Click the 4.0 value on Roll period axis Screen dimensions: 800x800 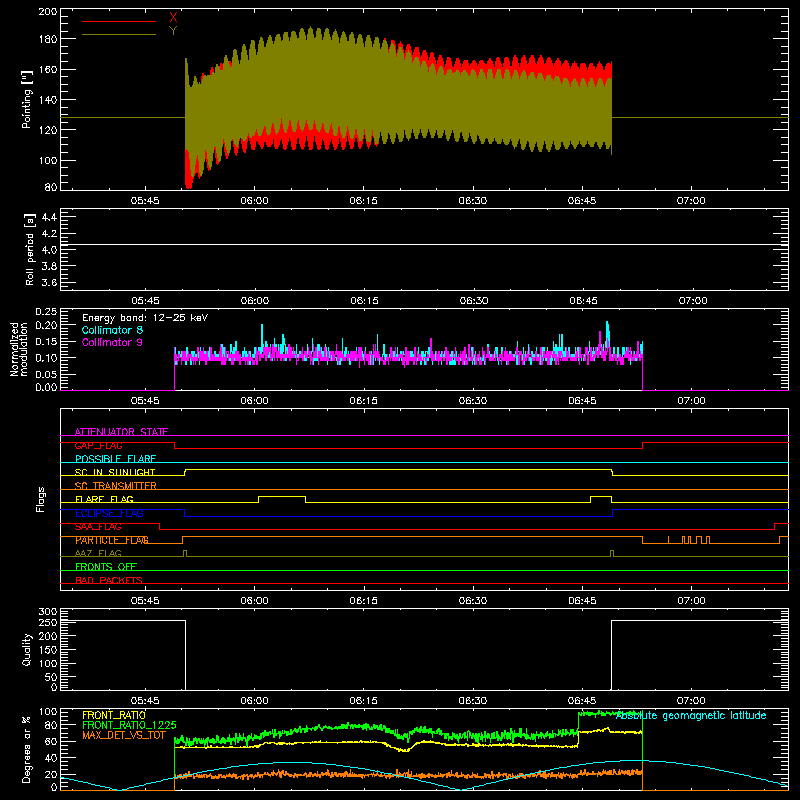coord(49,250)
